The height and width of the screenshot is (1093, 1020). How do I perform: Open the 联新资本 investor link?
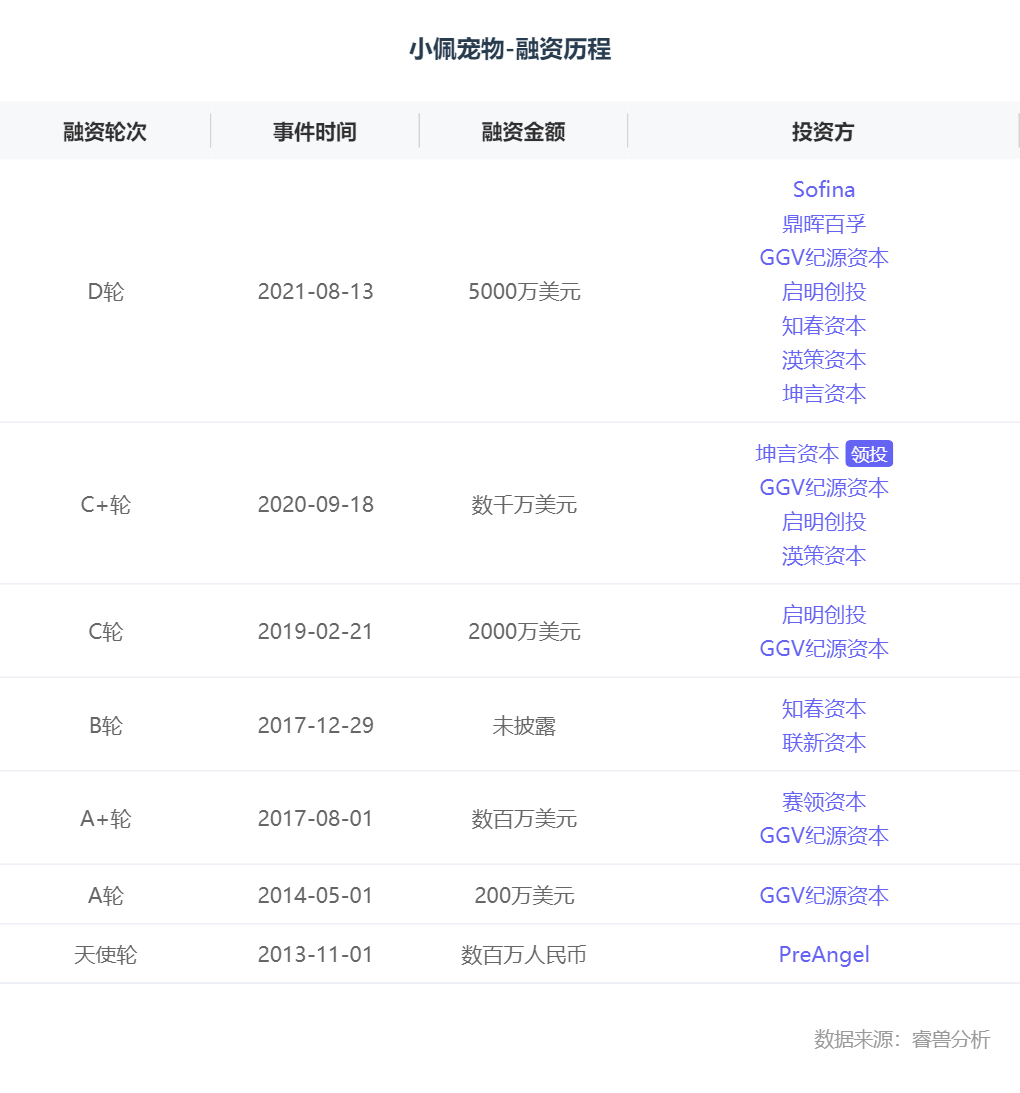pos(823,743)
